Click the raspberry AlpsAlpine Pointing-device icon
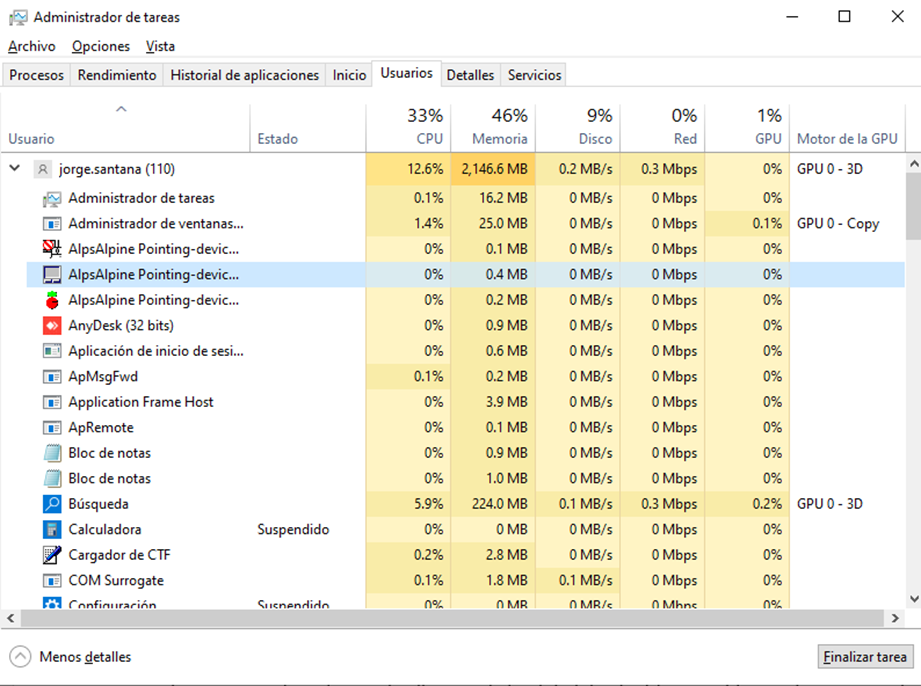The image size is (921, 686). coord(52,300)
